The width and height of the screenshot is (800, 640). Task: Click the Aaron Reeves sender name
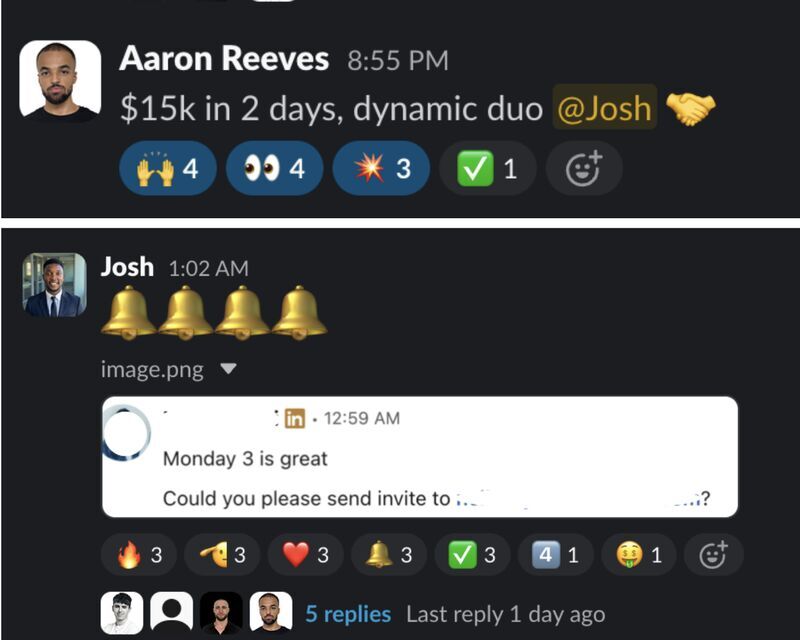click(x=224, y=59)
